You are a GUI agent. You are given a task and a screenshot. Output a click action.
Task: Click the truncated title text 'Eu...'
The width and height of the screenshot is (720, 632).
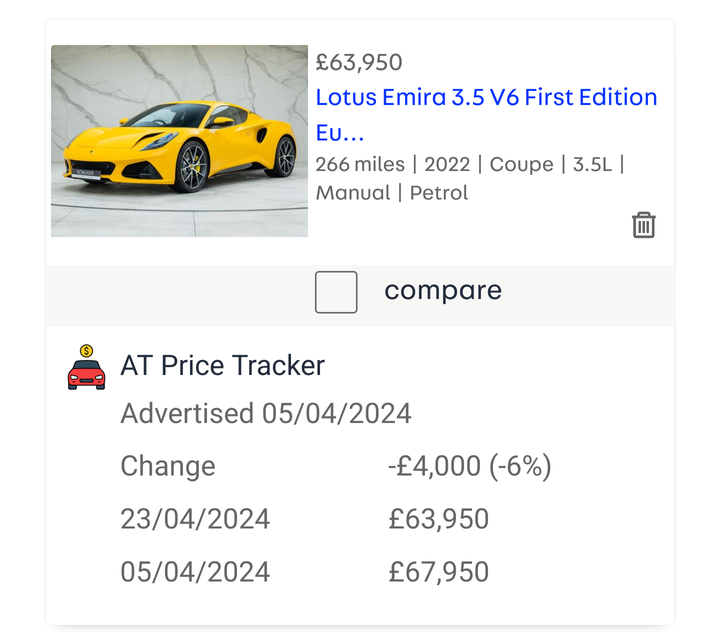[340, 133]
